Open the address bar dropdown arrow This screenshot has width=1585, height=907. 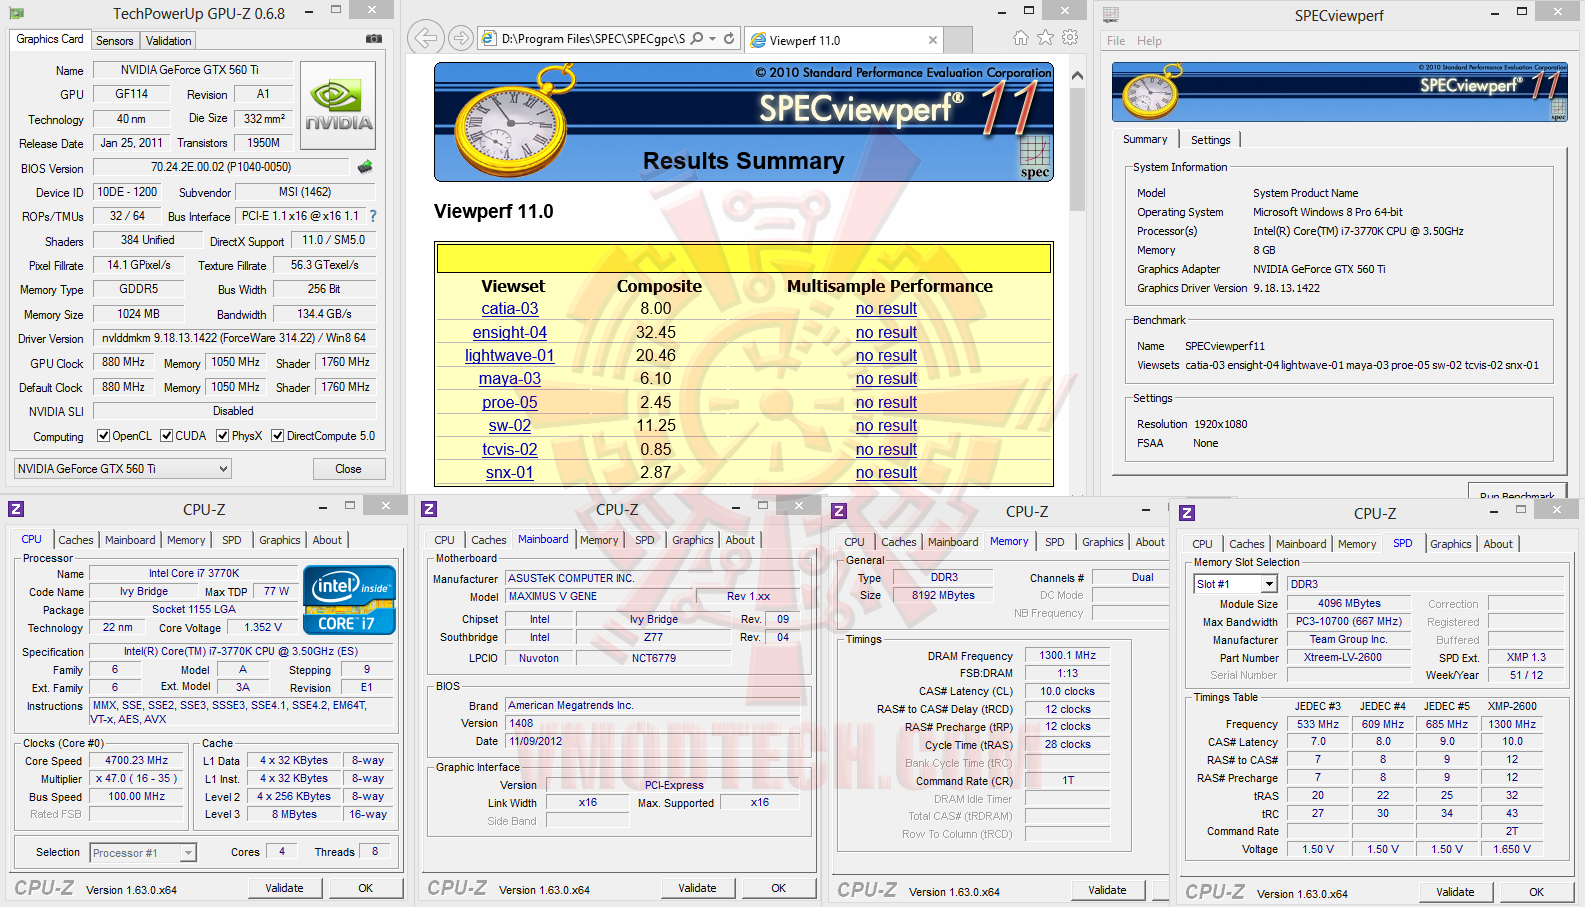click(712, 39)
